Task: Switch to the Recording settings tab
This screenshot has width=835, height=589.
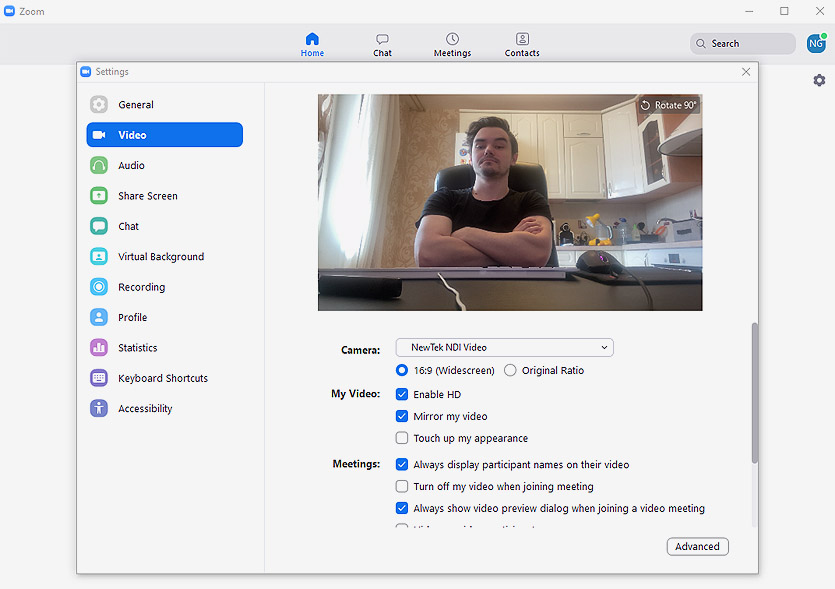Action: pyautogui.click(x=141, y=287)
